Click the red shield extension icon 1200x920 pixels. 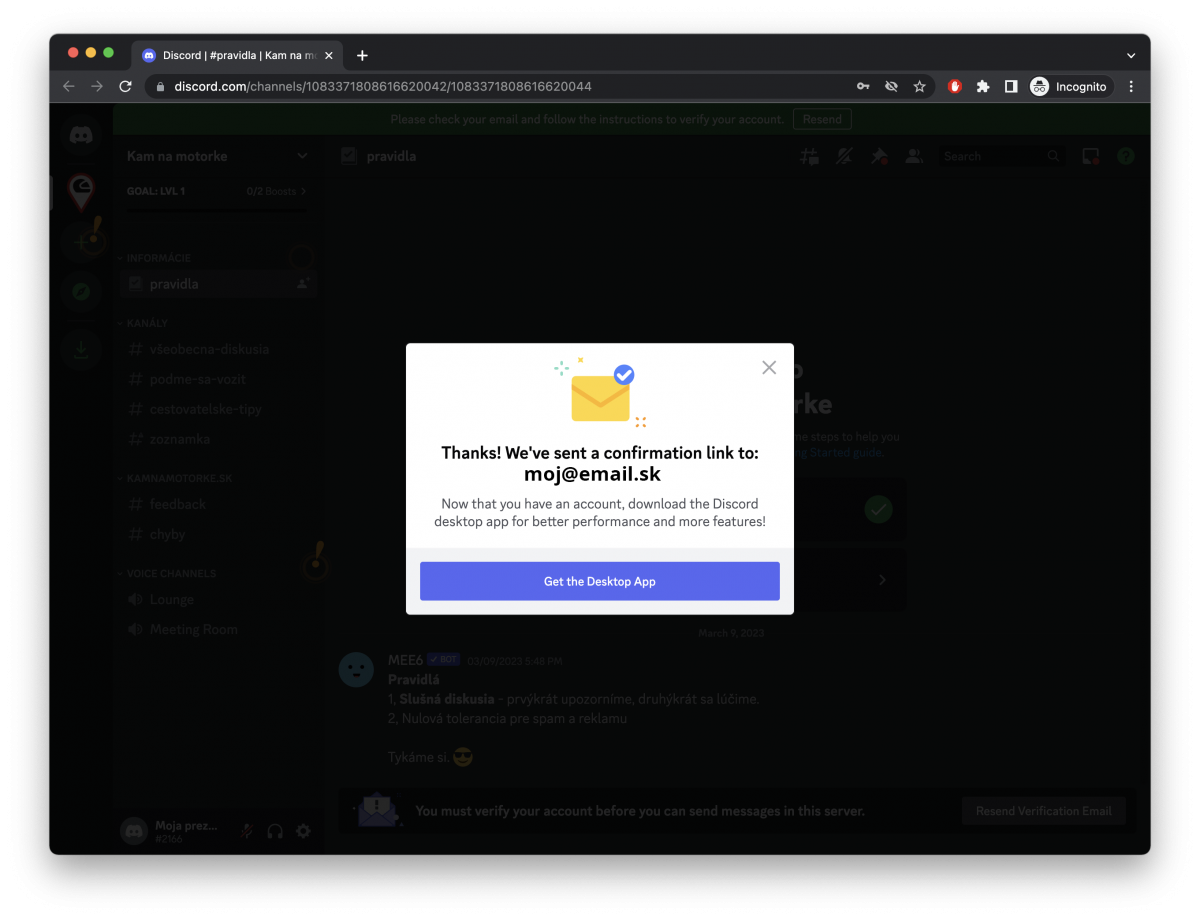coord(955,86)
